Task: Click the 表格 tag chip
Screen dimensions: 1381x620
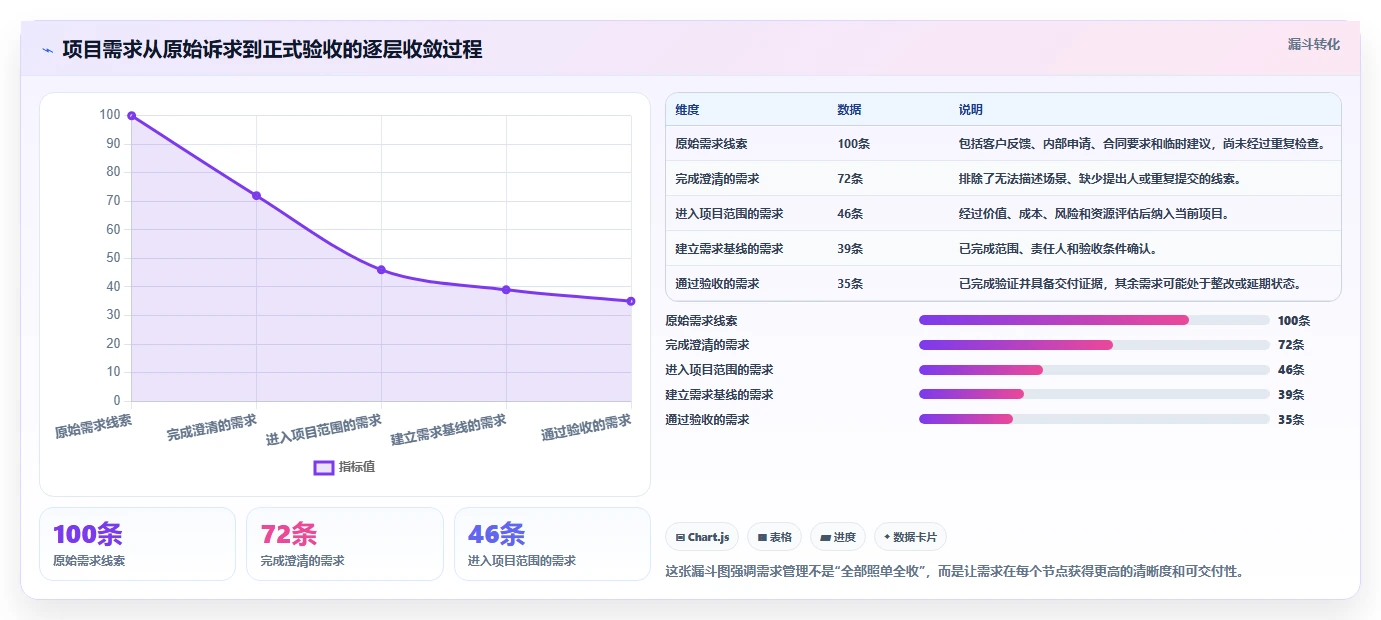Action: pos(774,537)
